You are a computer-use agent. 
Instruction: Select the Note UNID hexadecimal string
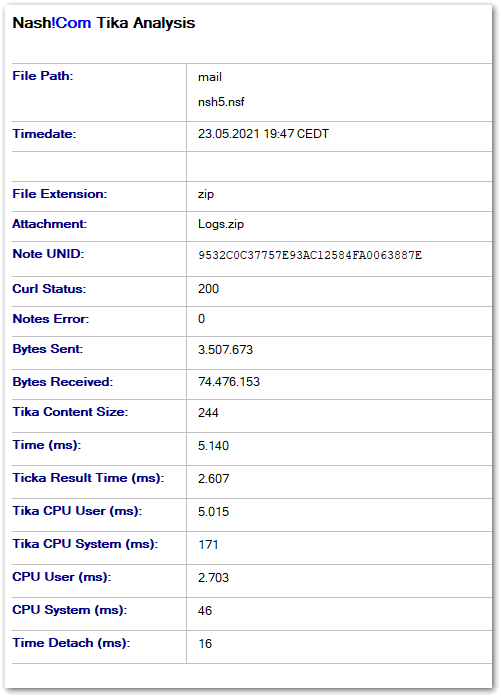point(310,255)
